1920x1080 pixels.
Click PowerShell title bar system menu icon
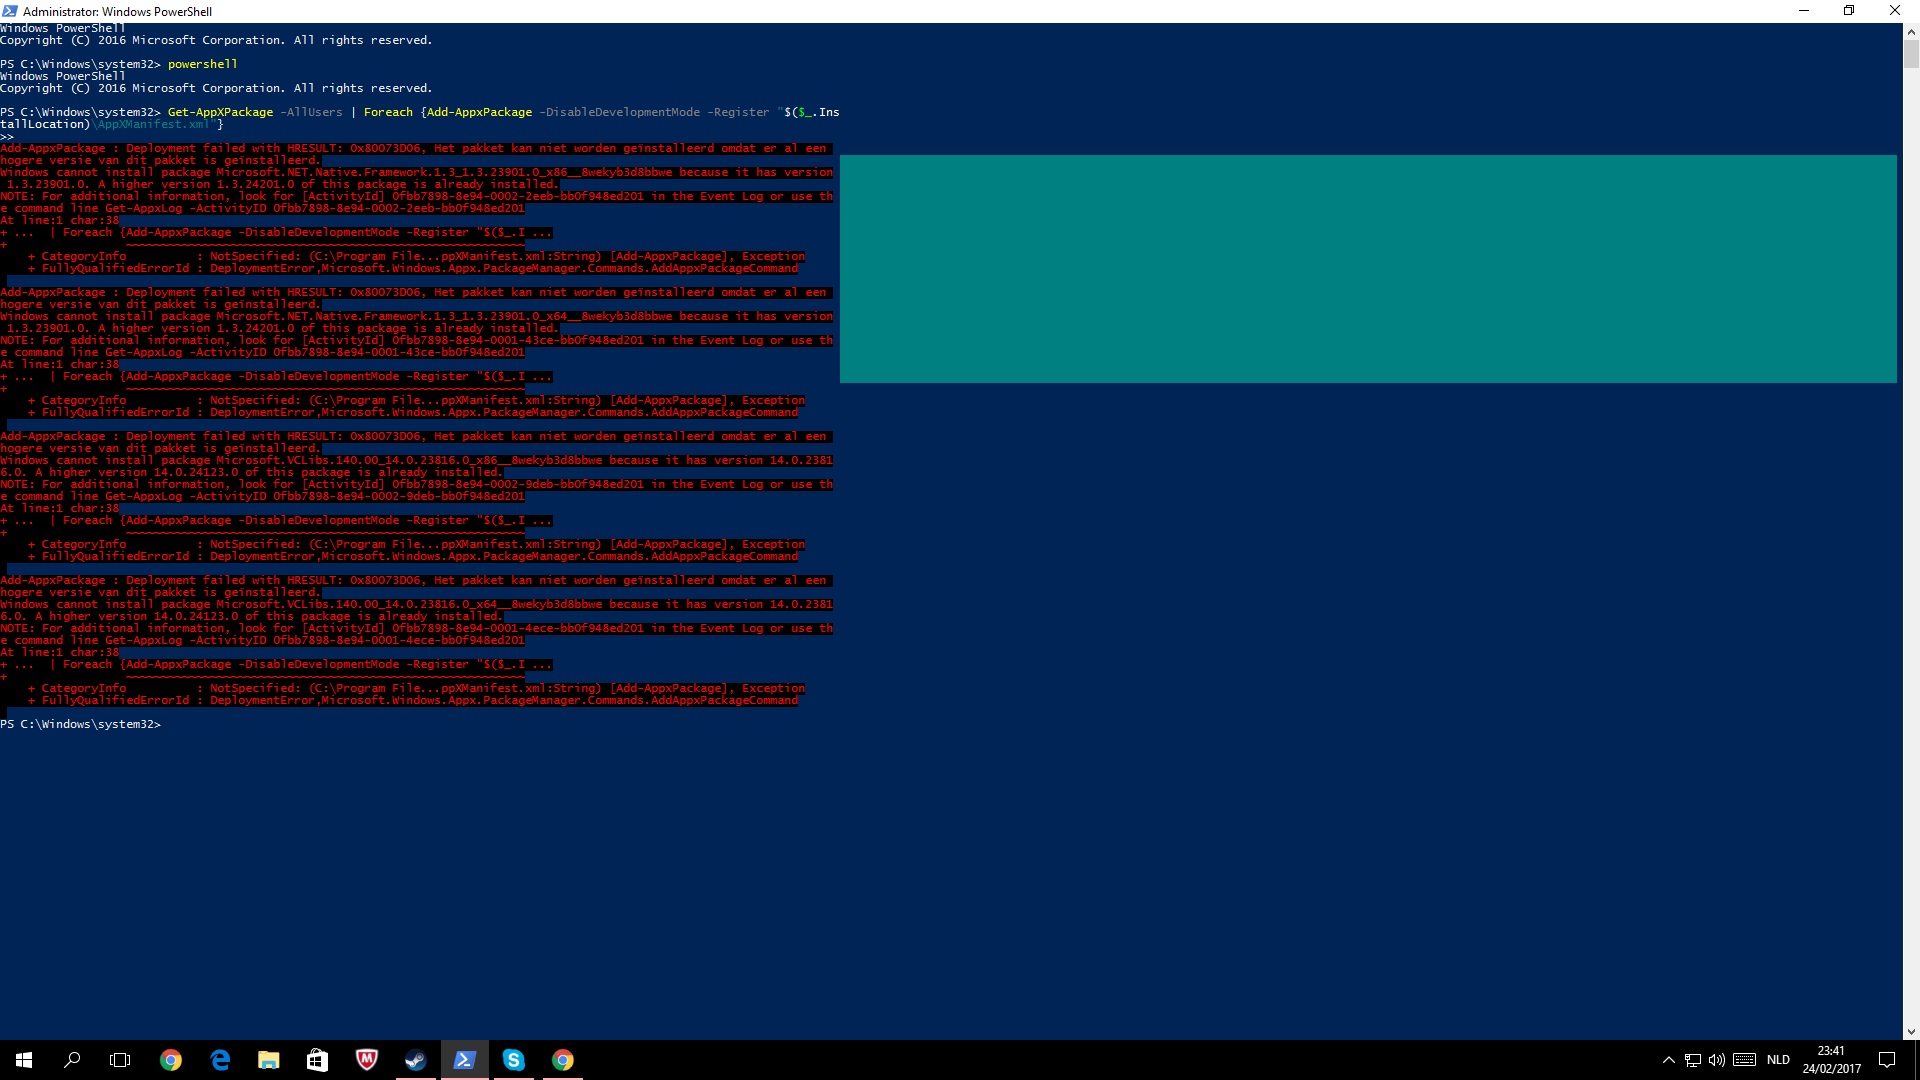[10, 11]
